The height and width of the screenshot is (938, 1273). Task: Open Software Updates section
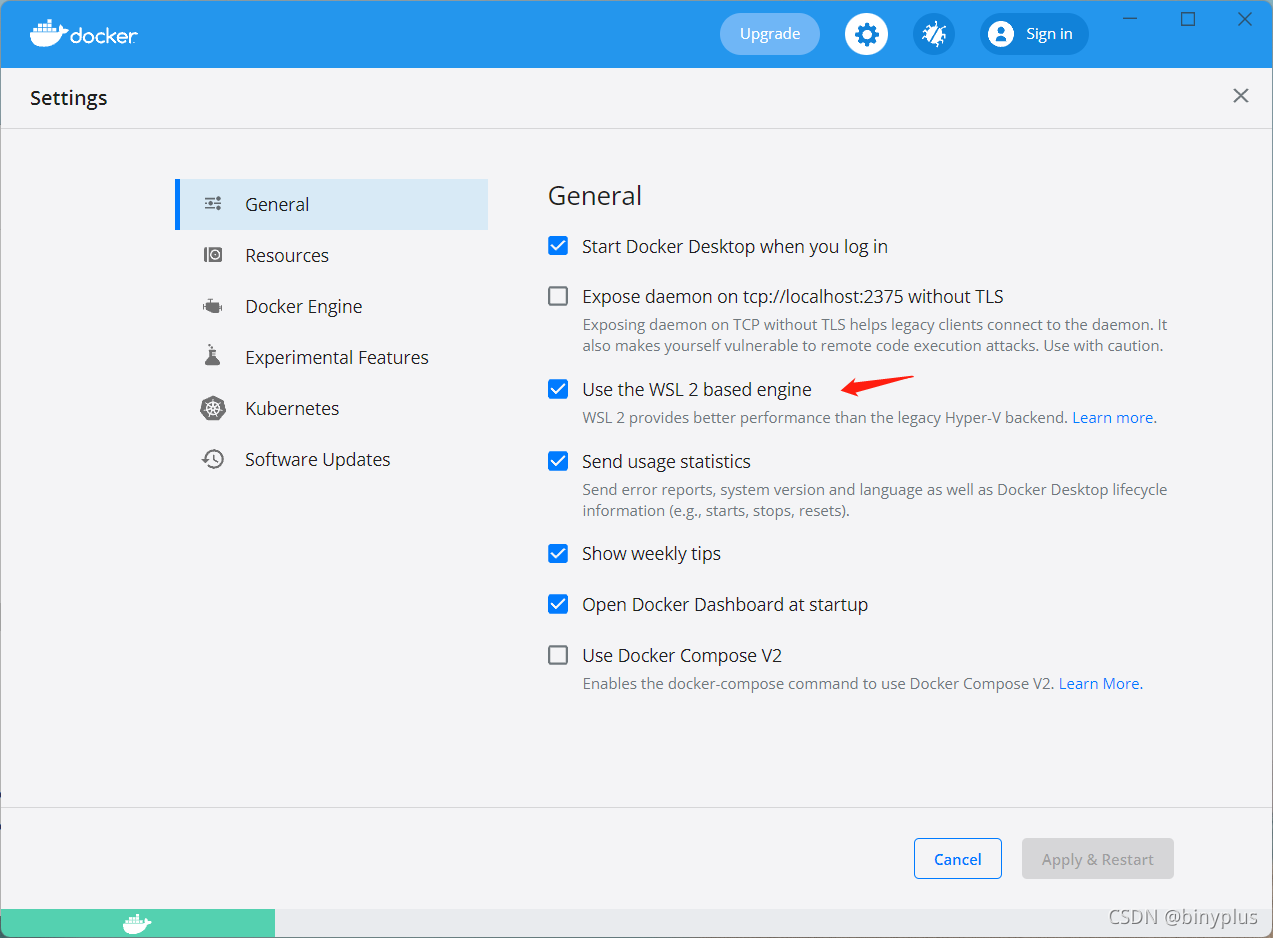tap(331, 459)
